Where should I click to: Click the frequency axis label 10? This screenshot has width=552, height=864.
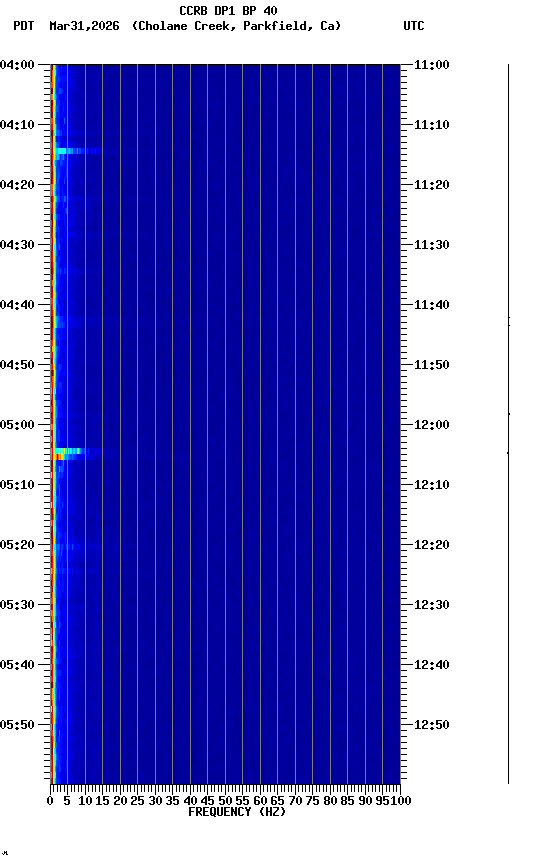pos(85,801)
